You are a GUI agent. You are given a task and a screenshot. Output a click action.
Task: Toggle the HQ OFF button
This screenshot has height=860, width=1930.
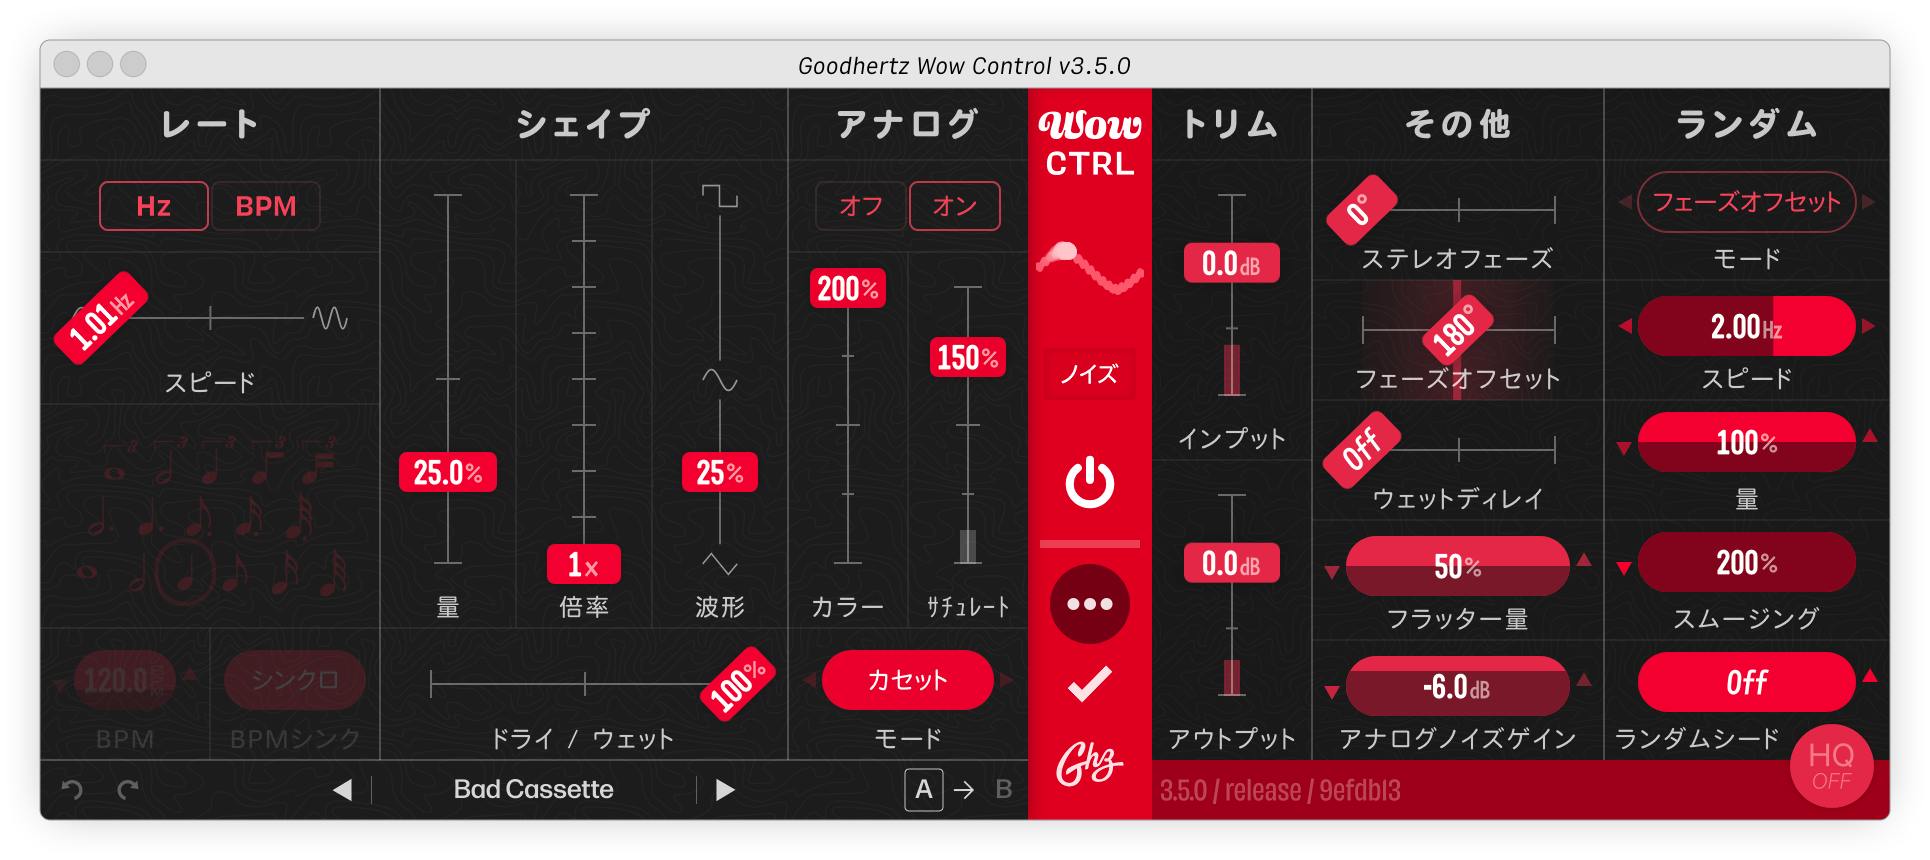coord(1831,766)
